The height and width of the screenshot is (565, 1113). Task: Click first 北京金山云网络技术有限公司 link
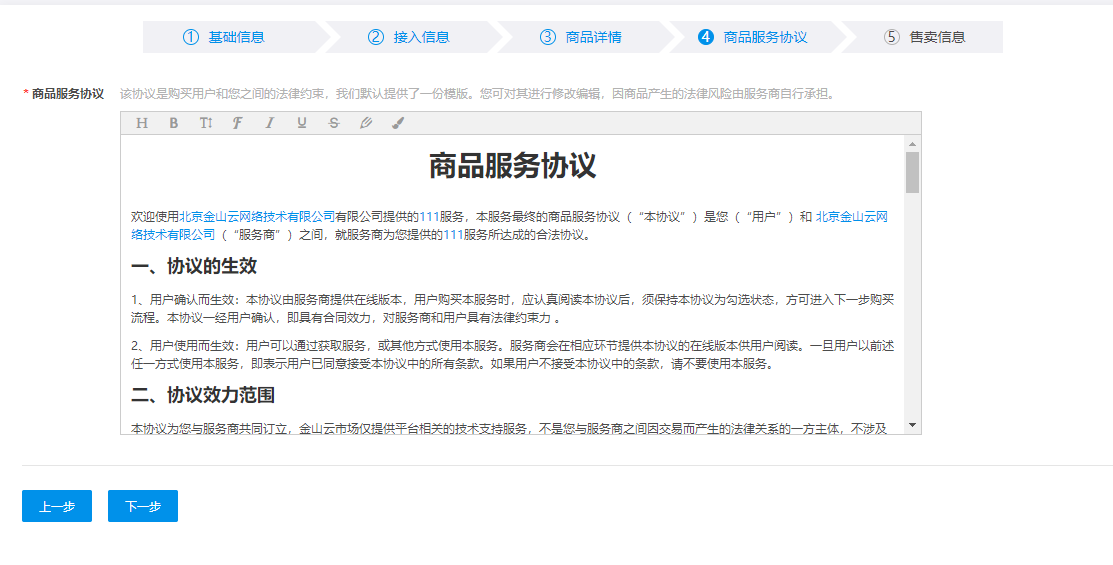tap(257, 216)
